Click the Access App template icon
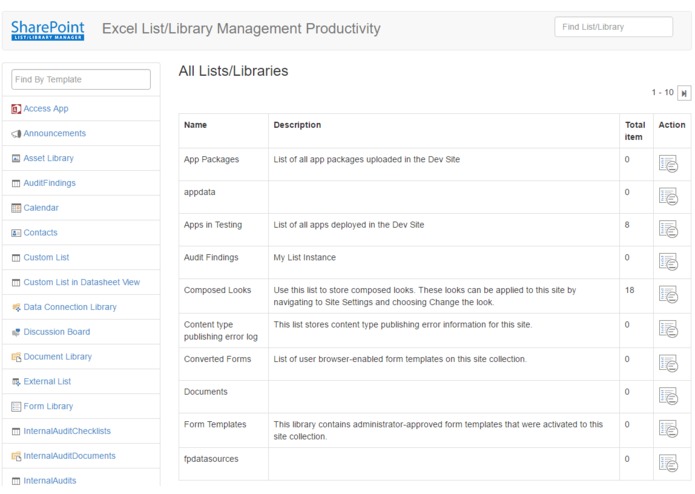Screen dimensions: 695x494 coord(16,109)
